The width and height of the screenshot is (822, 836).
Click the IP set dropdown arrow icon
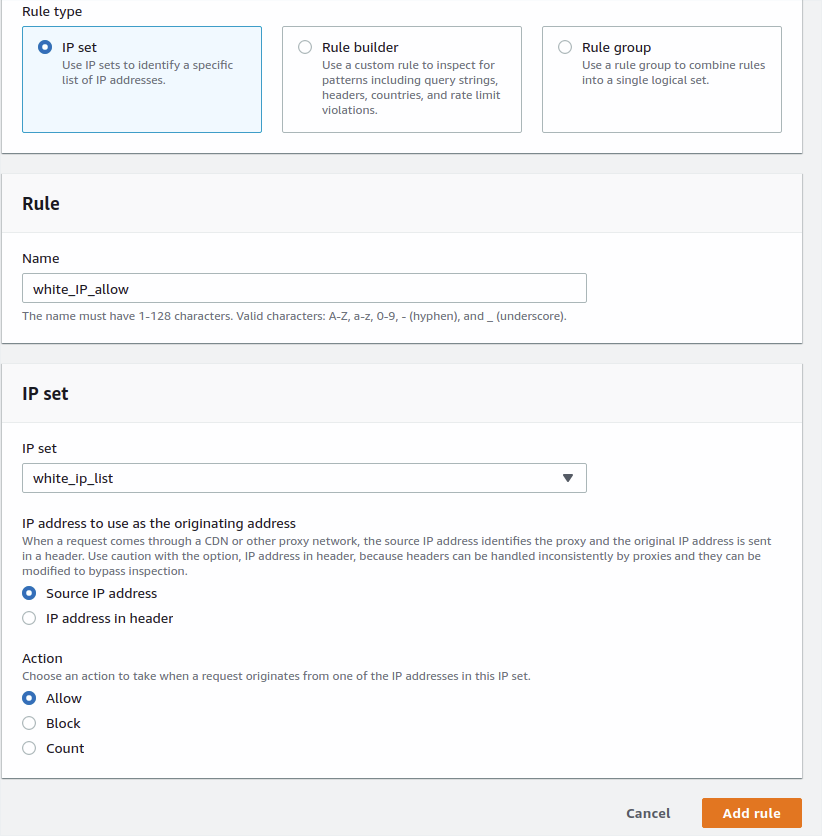pyautogui.click(x=568, y=478)
